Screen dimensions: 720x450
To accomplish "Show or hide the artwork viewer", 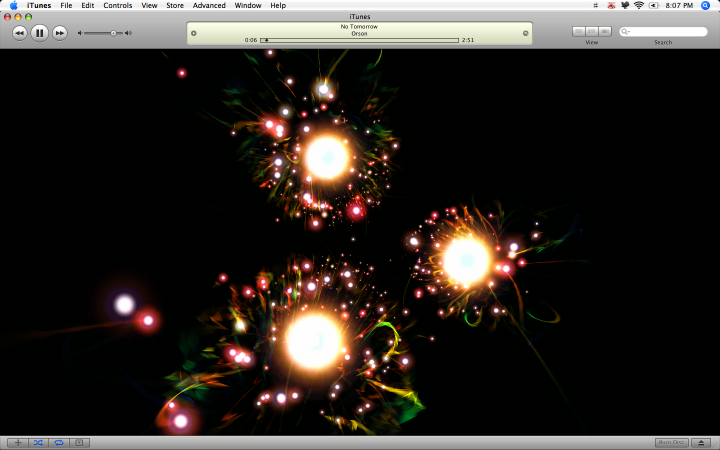I will 79,443.
